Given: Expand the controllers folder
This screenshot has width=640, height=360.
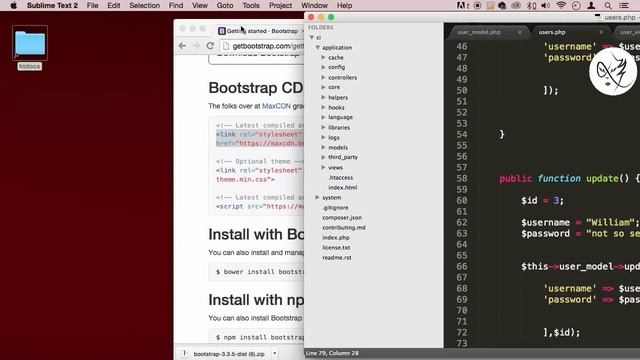Looking at the screenshot, I should coord(323,78).
